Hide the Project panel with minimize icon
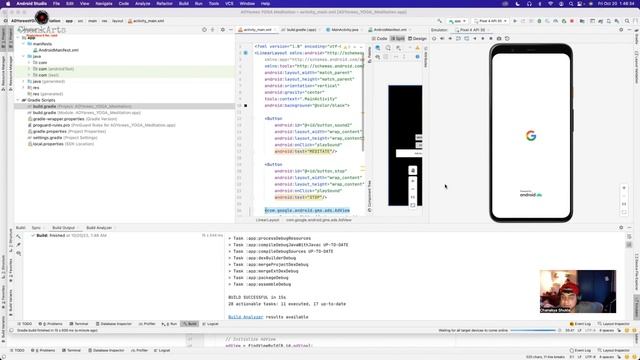Image resolution: width=640 pixels, height=360 pixels. click(231, 30)
